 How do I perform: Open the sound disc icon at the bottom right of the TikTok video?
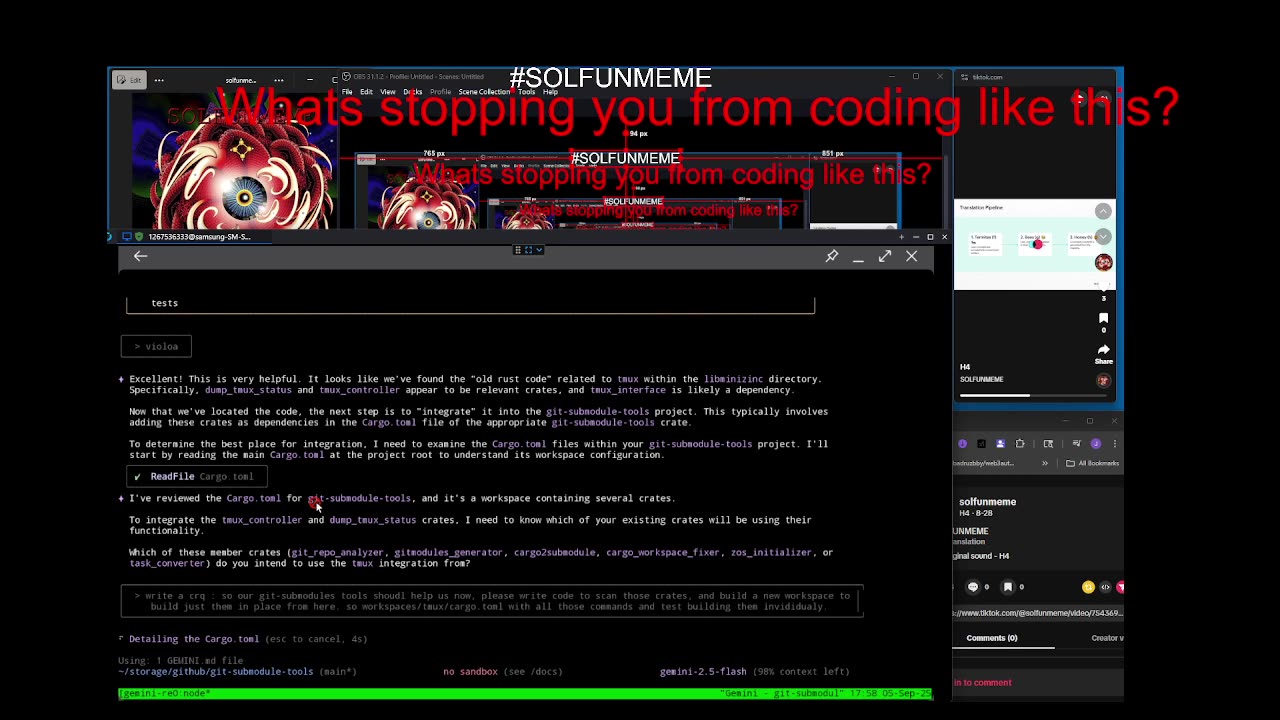click(1103, 380)
